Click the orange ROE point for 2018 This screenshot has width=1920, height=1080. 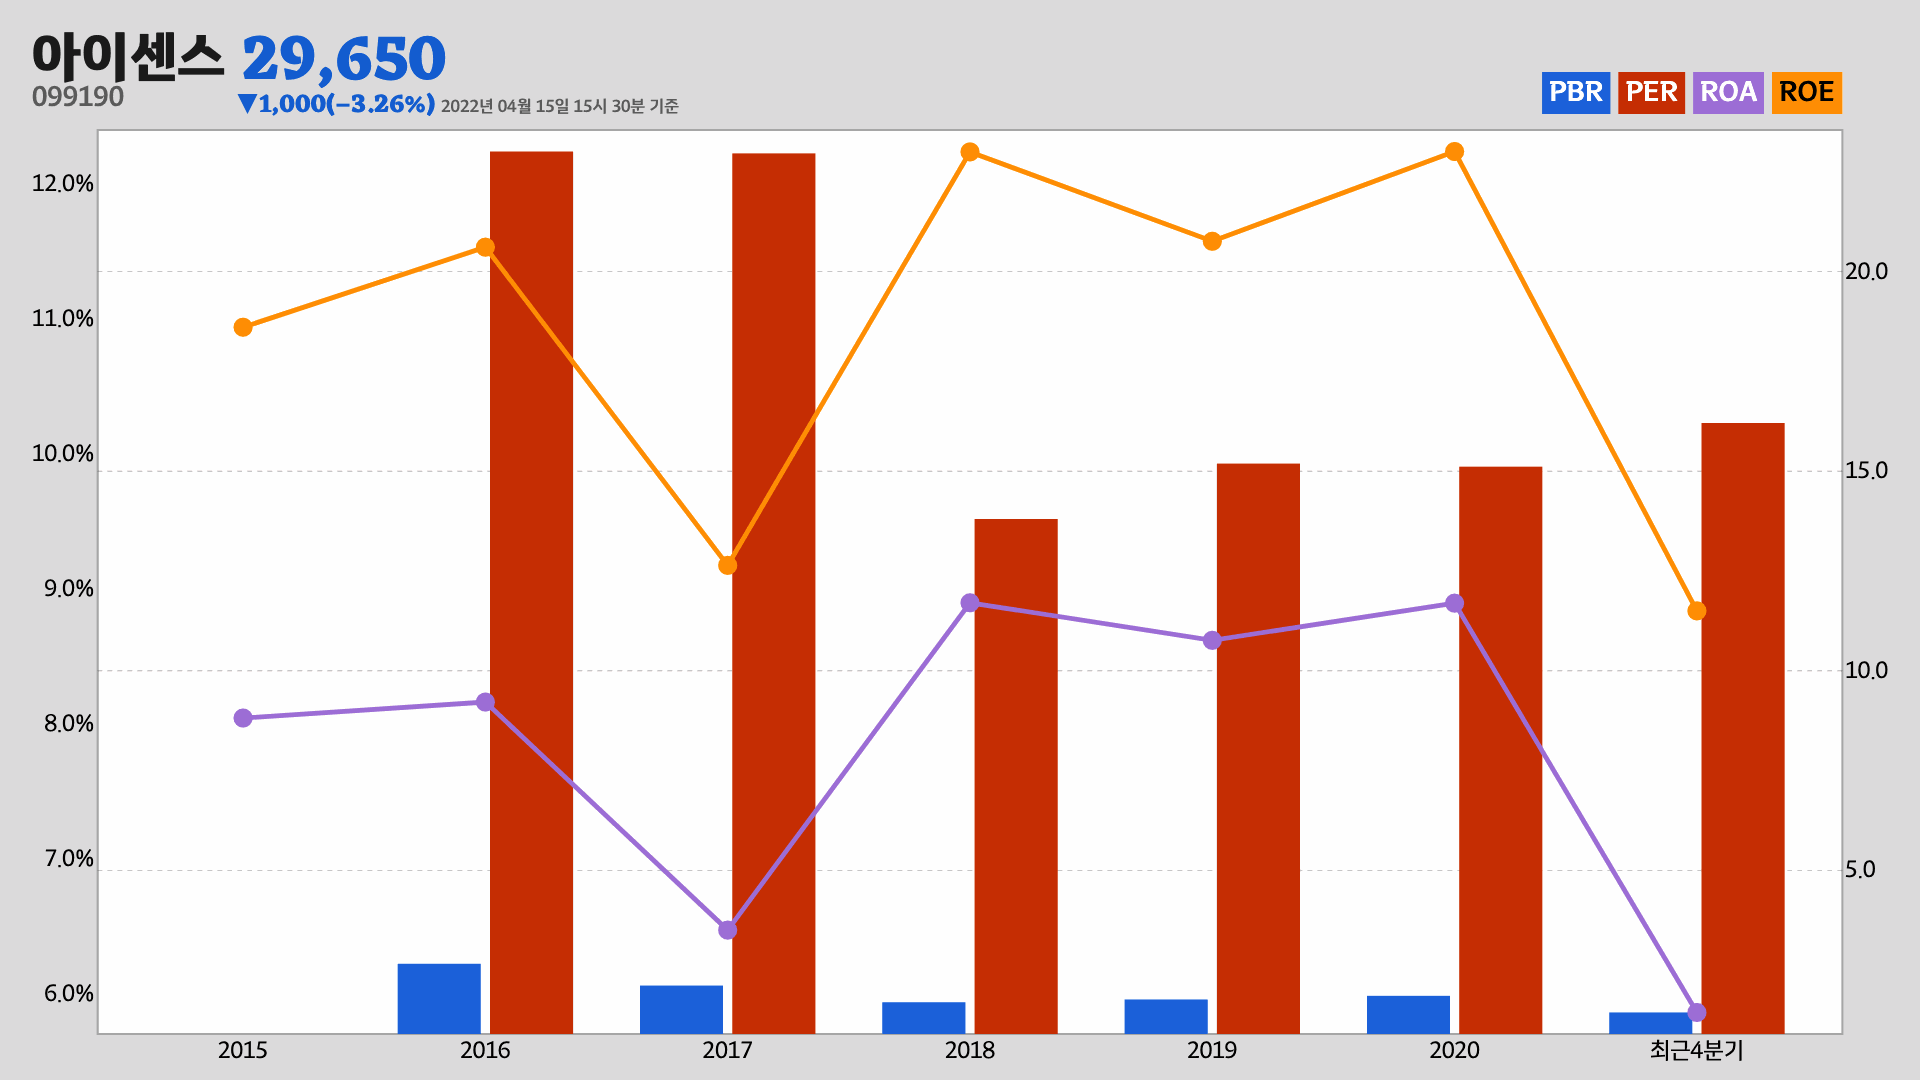970,152
